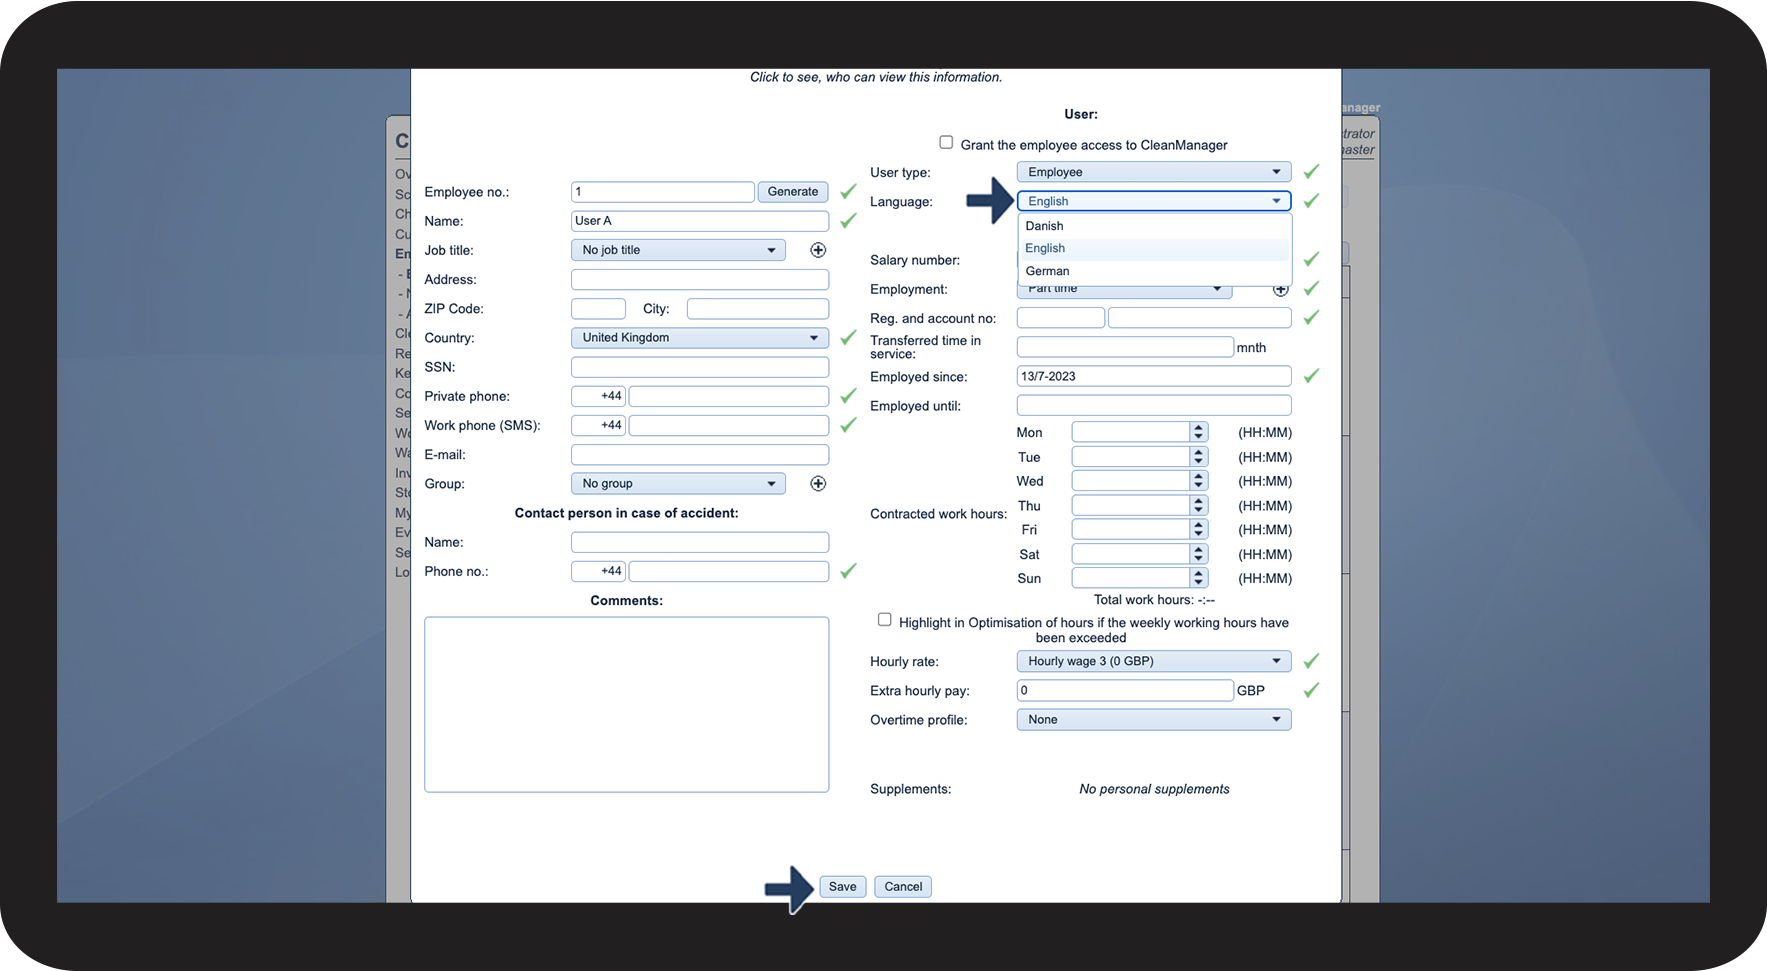Click green checkmark beside Employed since field
Screen dimensions: 1767x971
tap(1311, 376)
